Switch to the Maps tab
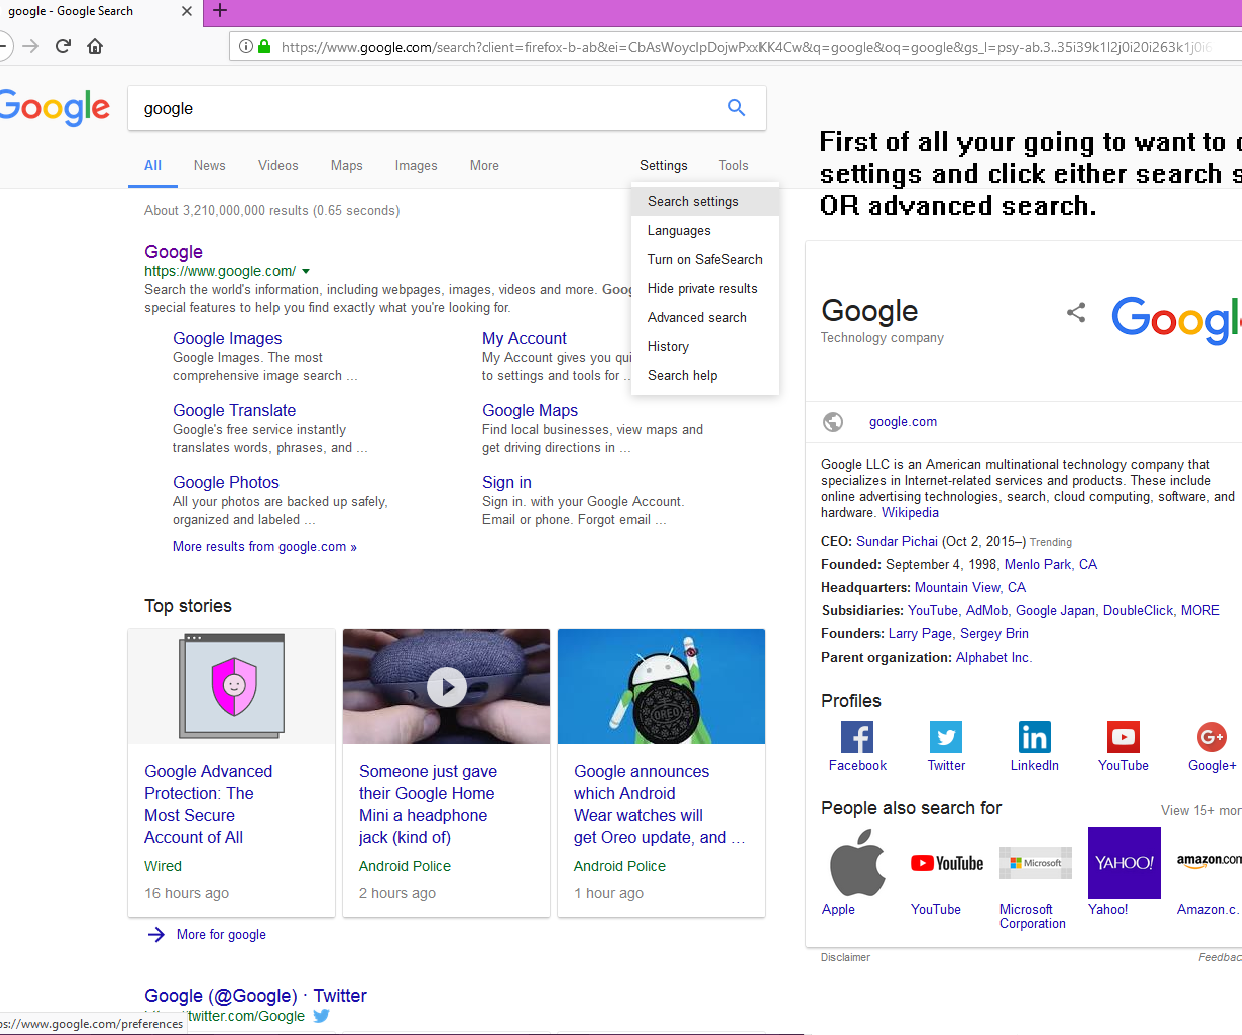 click(x=346, y=165)
